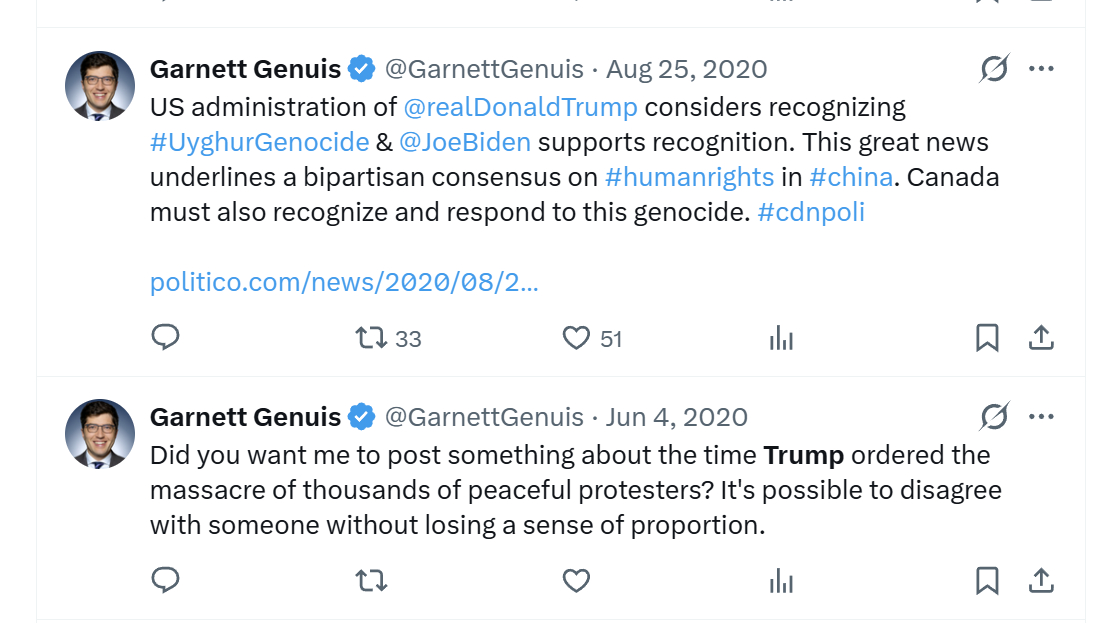Open more options on Jun 4 tweet
This screenshot has height=623, width=1095.
[1041, 417]
